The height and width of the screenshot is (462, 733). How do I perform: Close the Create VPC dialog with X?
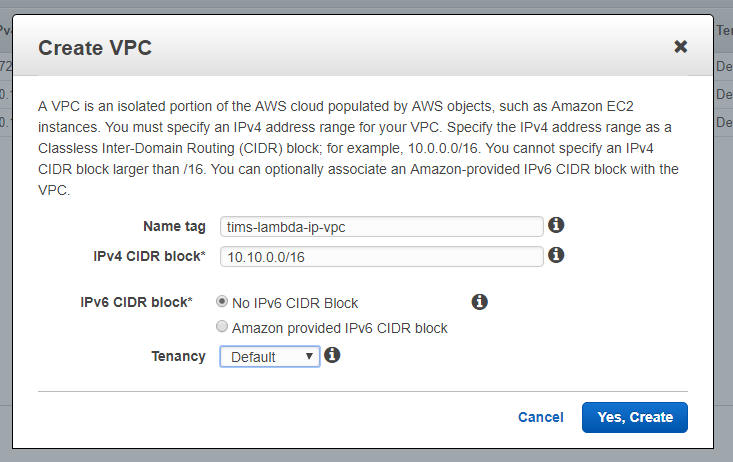click(681, 46)
